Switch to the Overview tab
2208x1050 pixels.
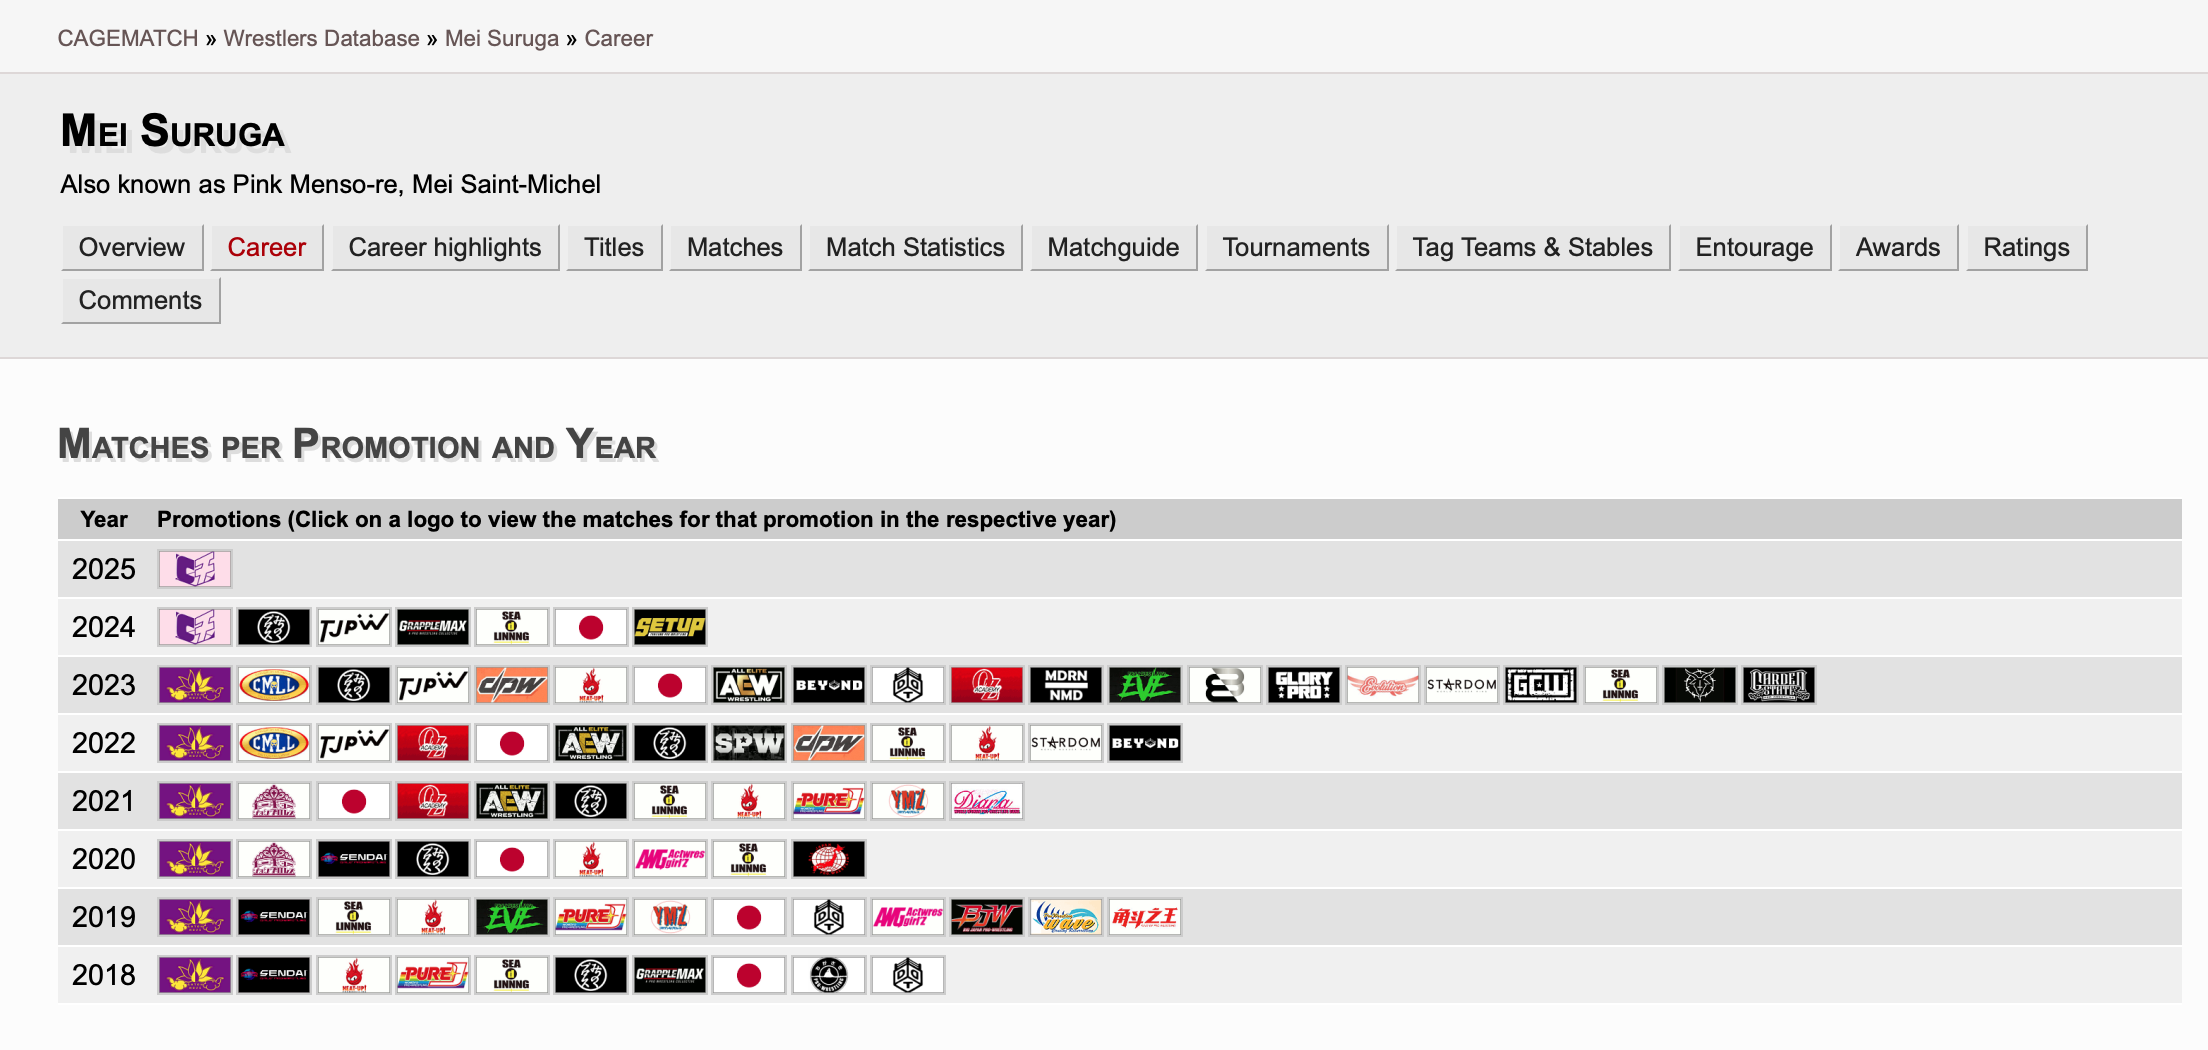tap(132, 247)
